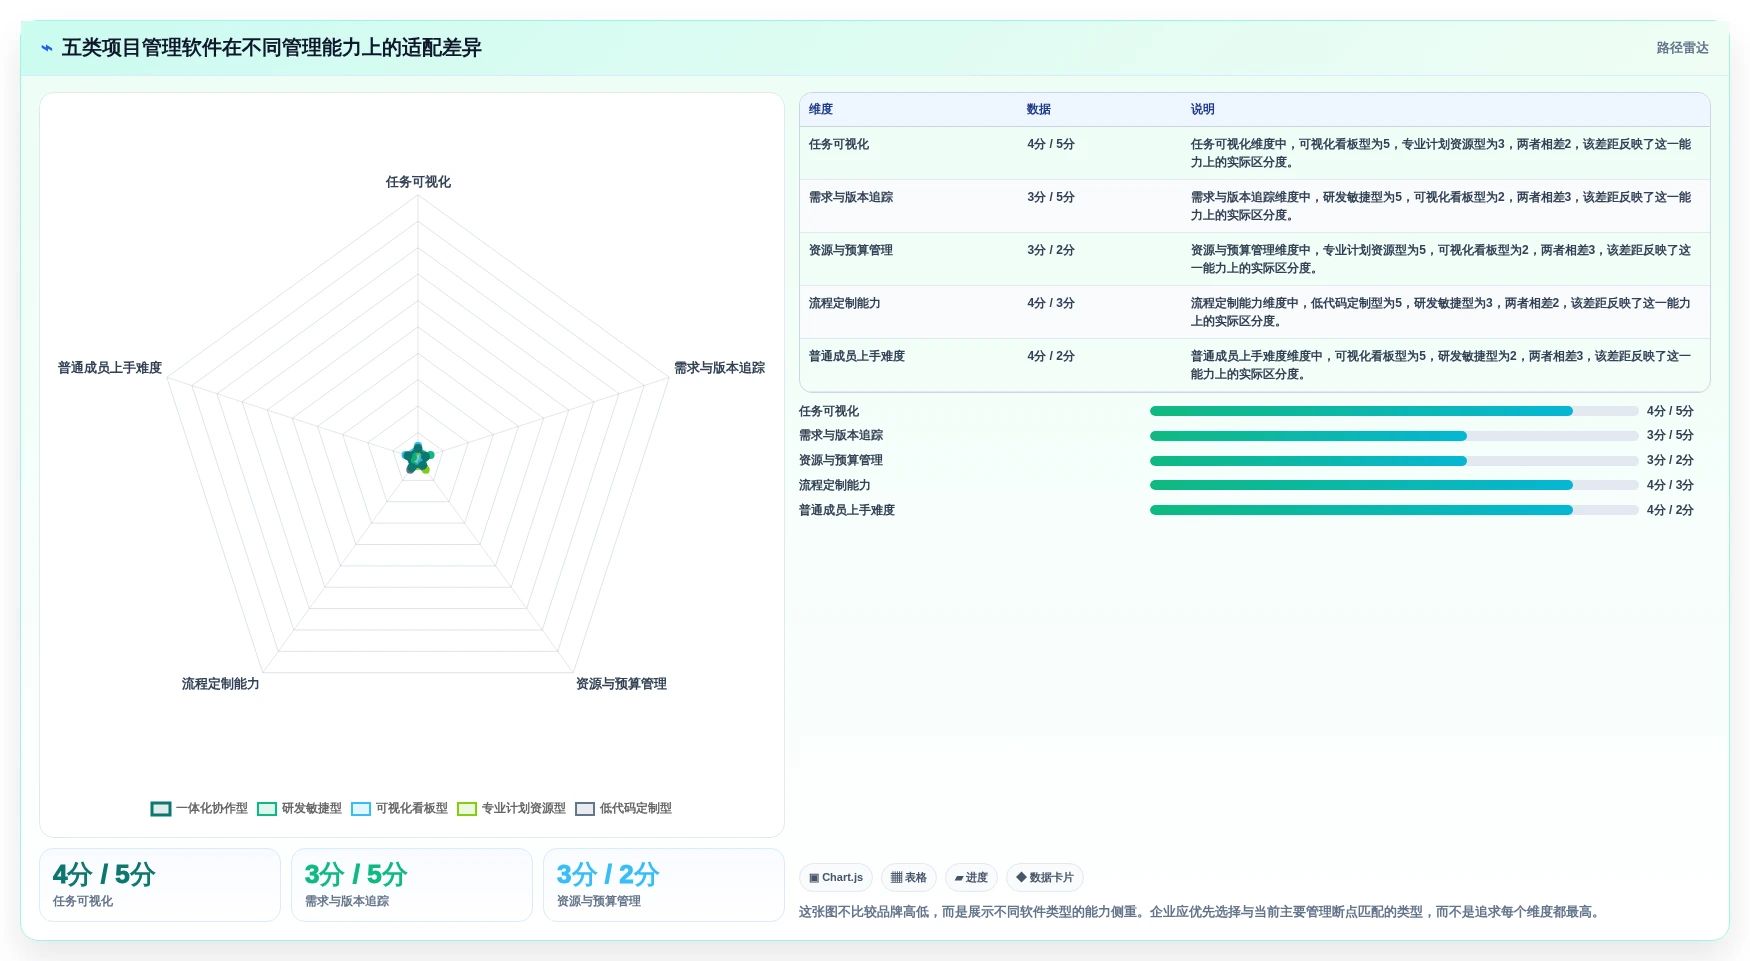Click the 数据卡片 tag
This screenshot has width=1750, height=961.
(1045, 877)
